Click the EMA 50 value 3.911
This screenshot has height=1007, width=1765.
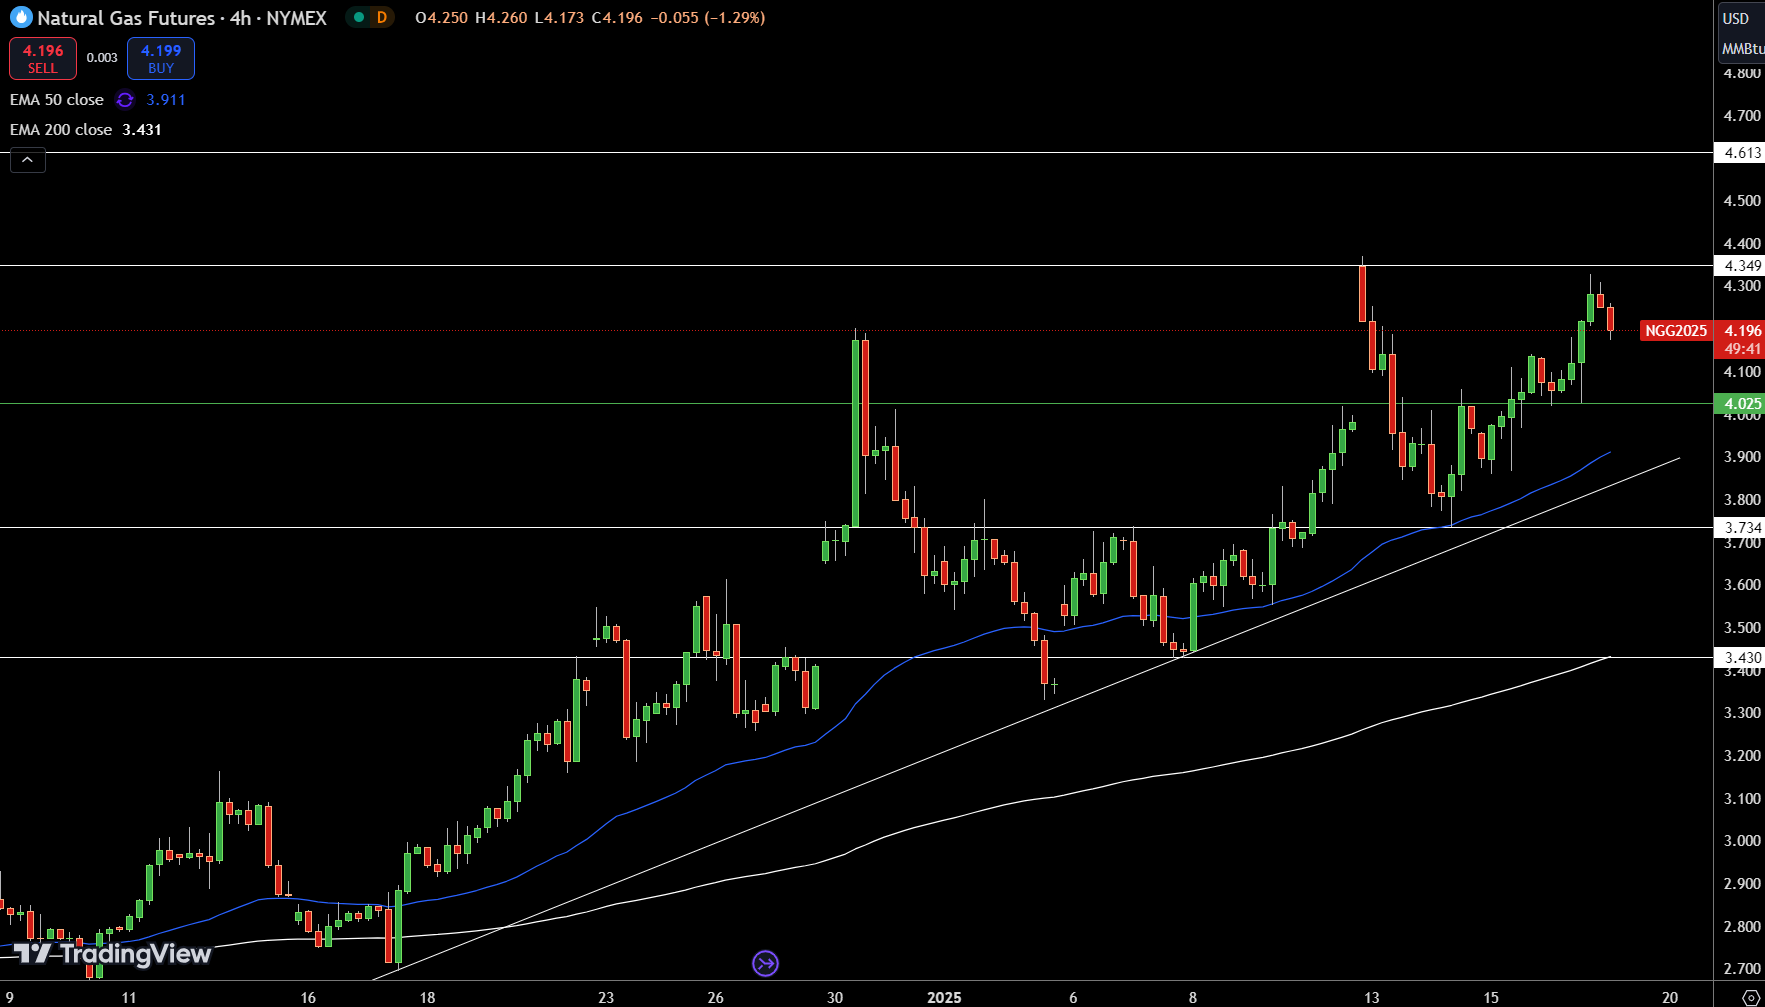(166, 100)
